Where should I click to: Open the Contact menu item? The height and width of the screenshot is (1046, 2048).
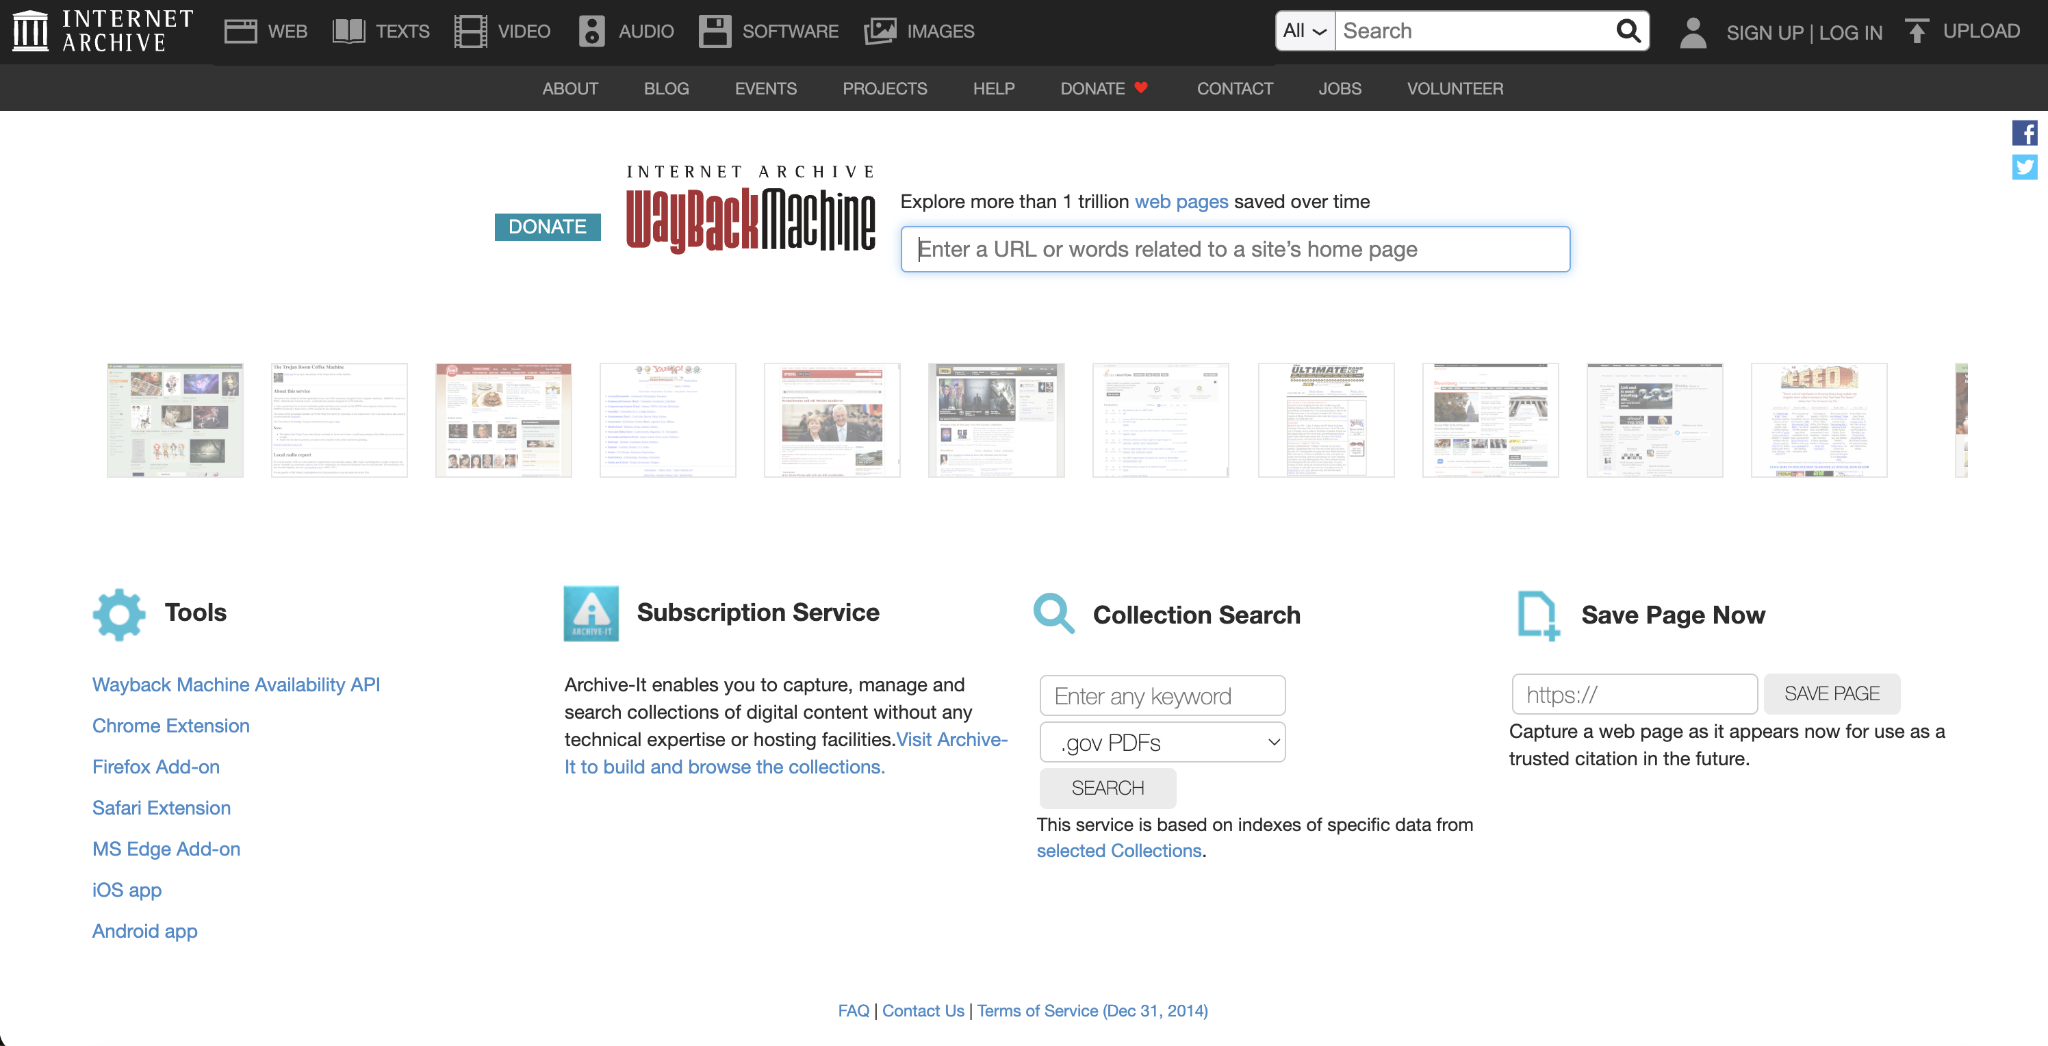click(1235, 89)
